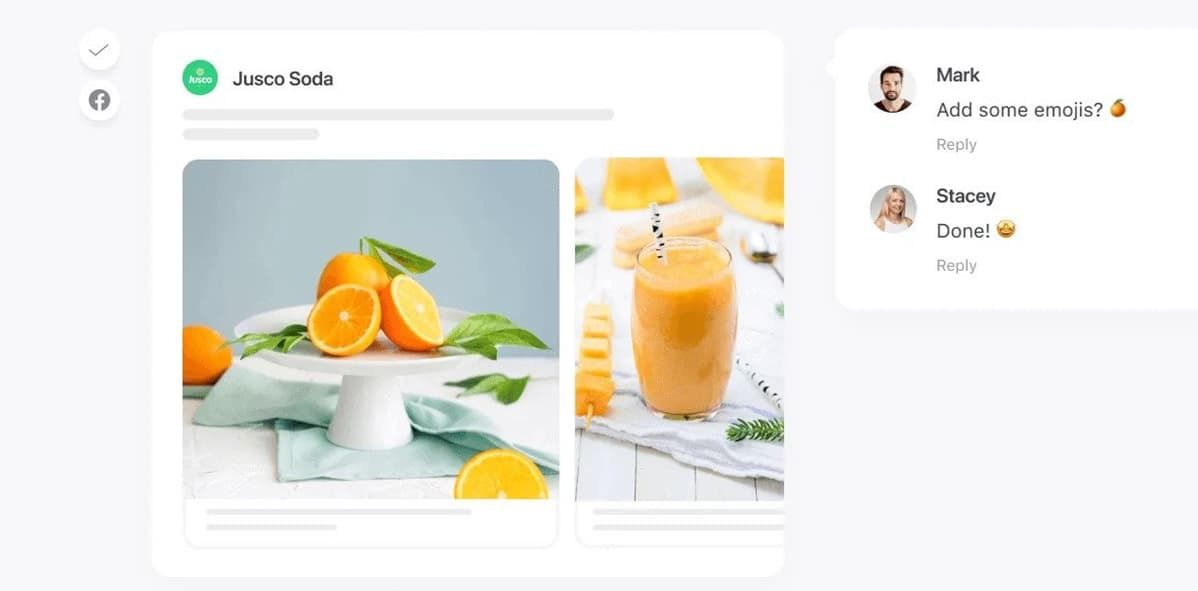1198x591 pixels.
Task: Click the checkmark approve icon
Action: 99,50
